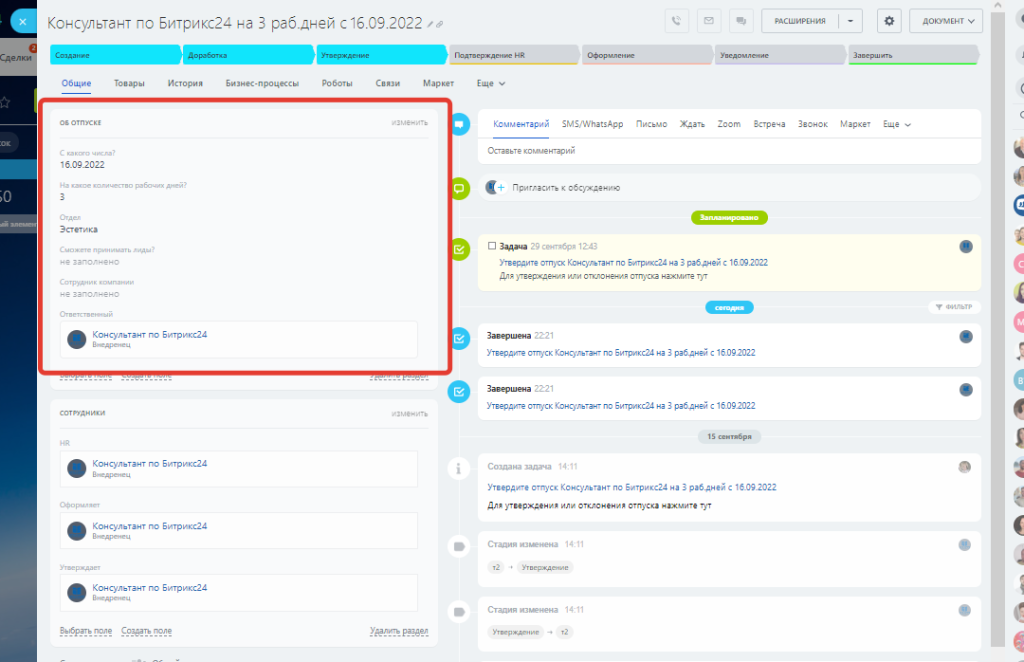Expand the Еще dropdown in timeline actions
Image resolution: width=1024 pixels, height=662 pixels.
coord(897,124)
